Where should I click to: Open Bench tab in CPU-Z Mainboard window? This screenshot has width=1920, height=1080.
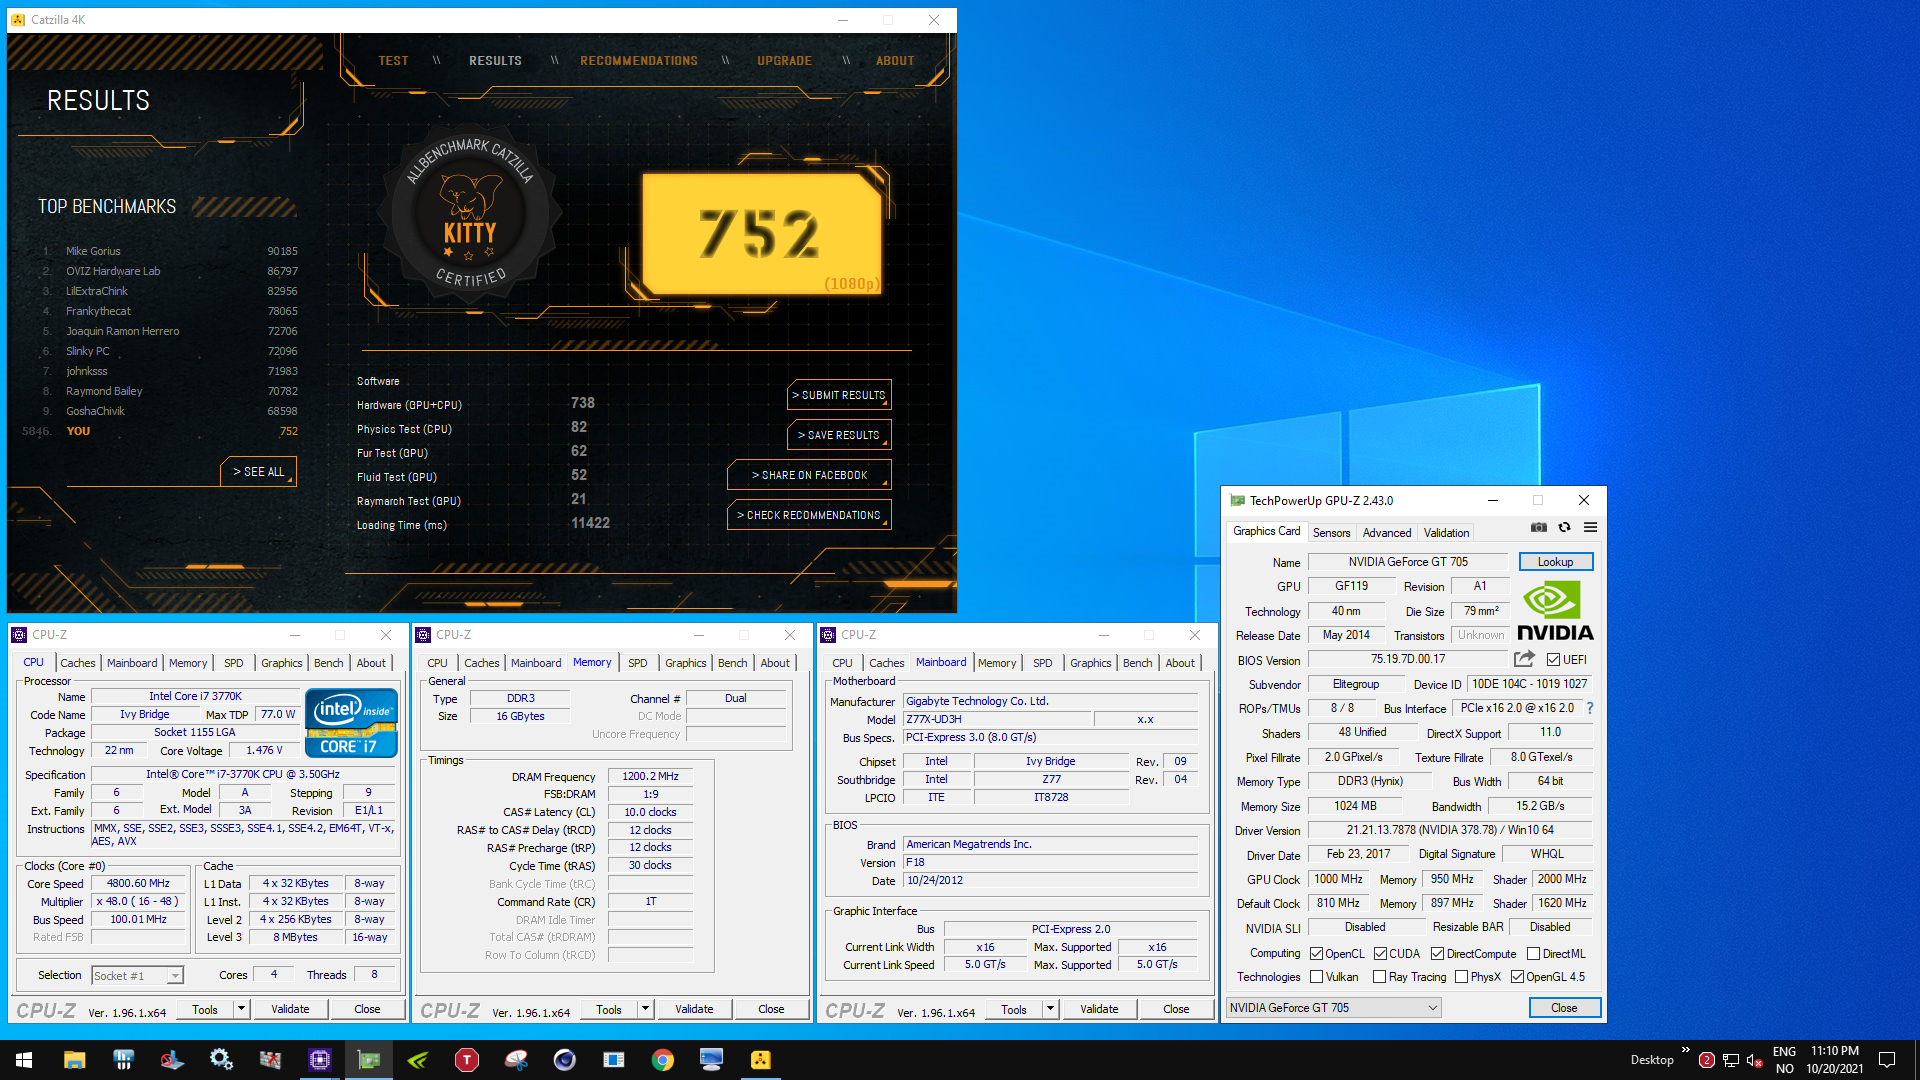(1137, 663)
